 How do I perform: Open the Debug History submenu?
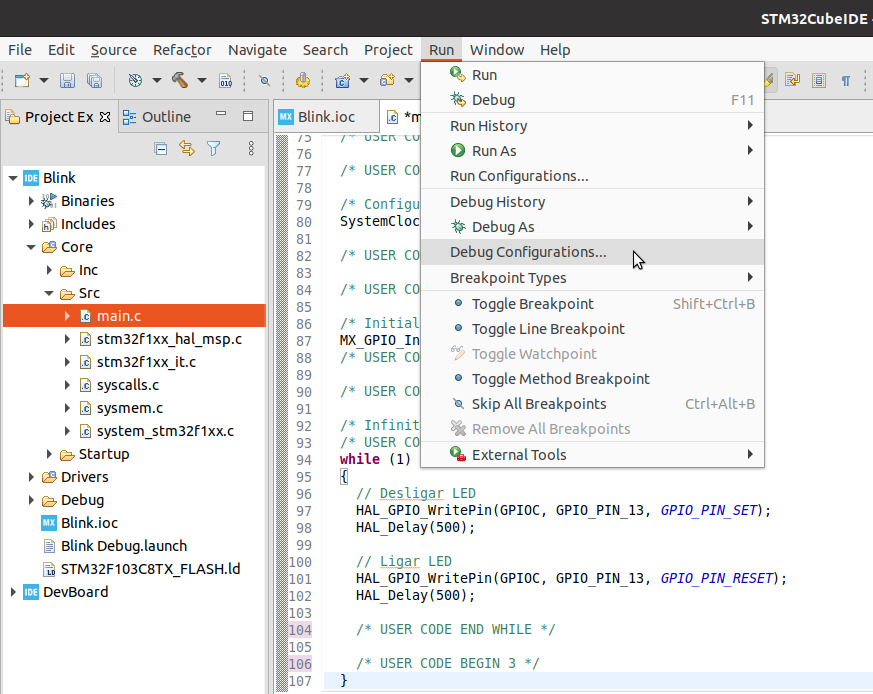click(592, 202)
